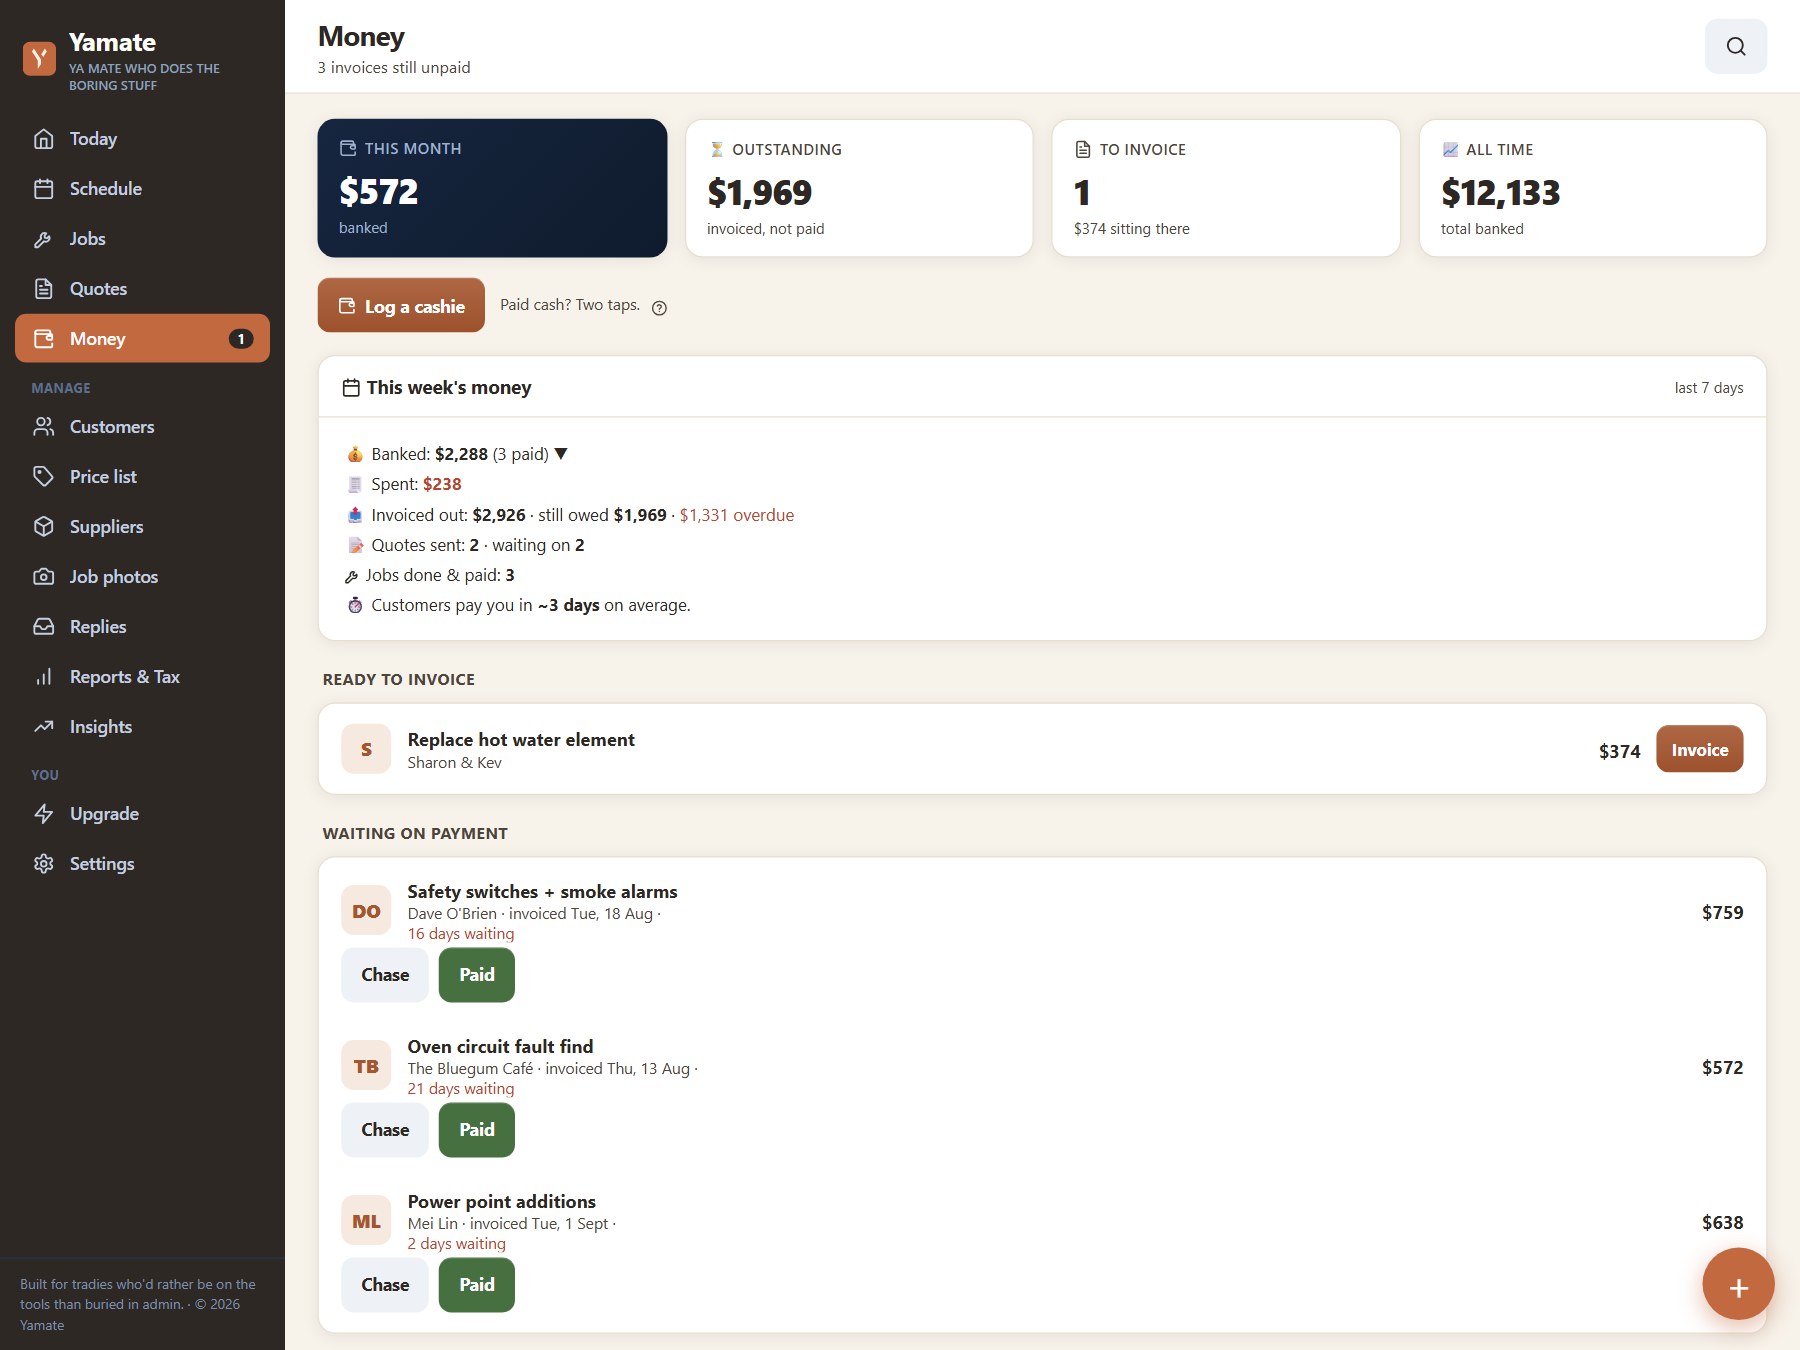Click the Money badge showing 1

click(x=241, y=339)
